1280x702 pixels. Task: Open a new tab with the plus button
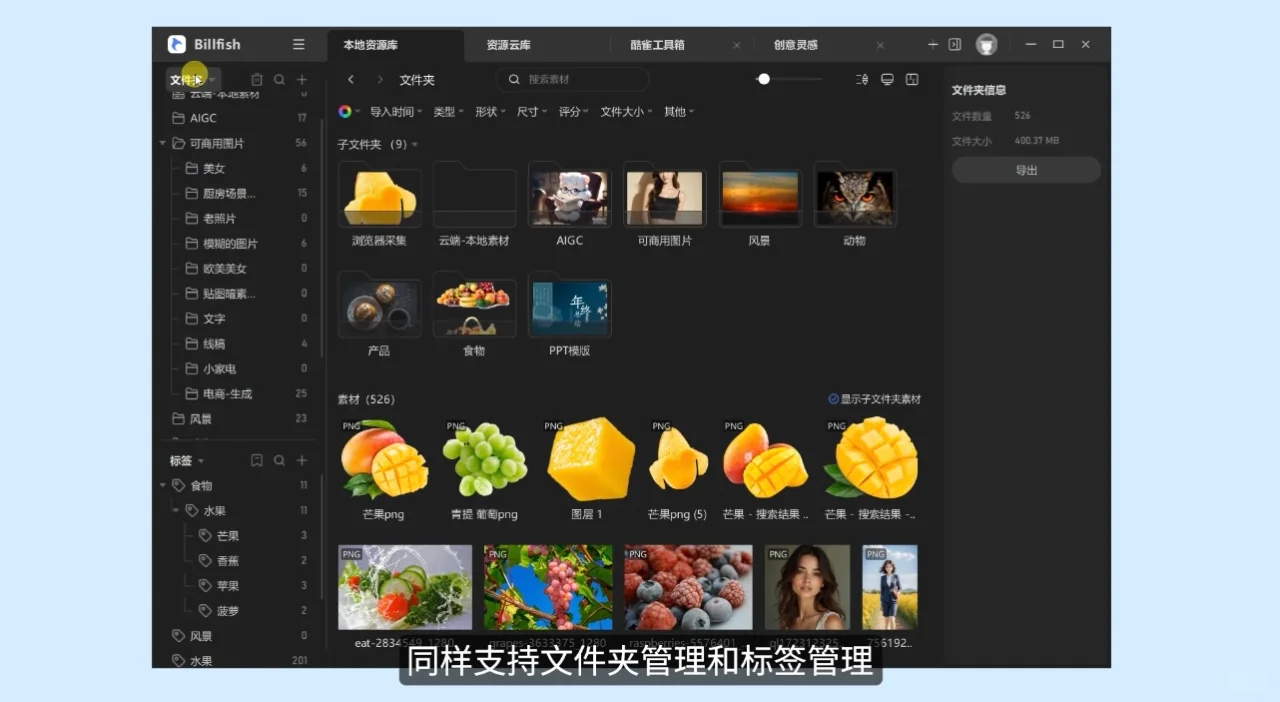click(x=931, y=44)
